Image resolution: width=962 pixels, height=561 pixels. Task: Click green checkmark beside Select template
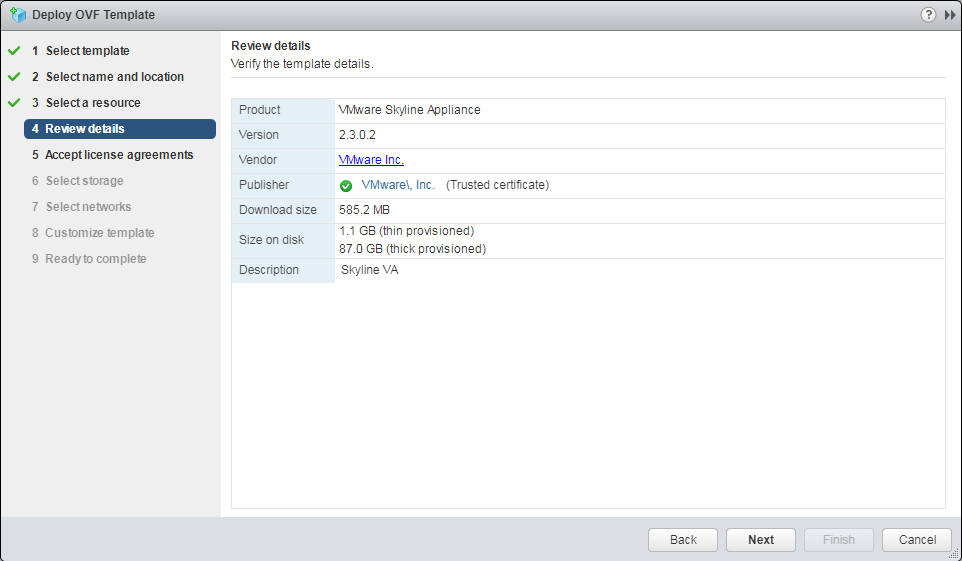click(14, 50)
